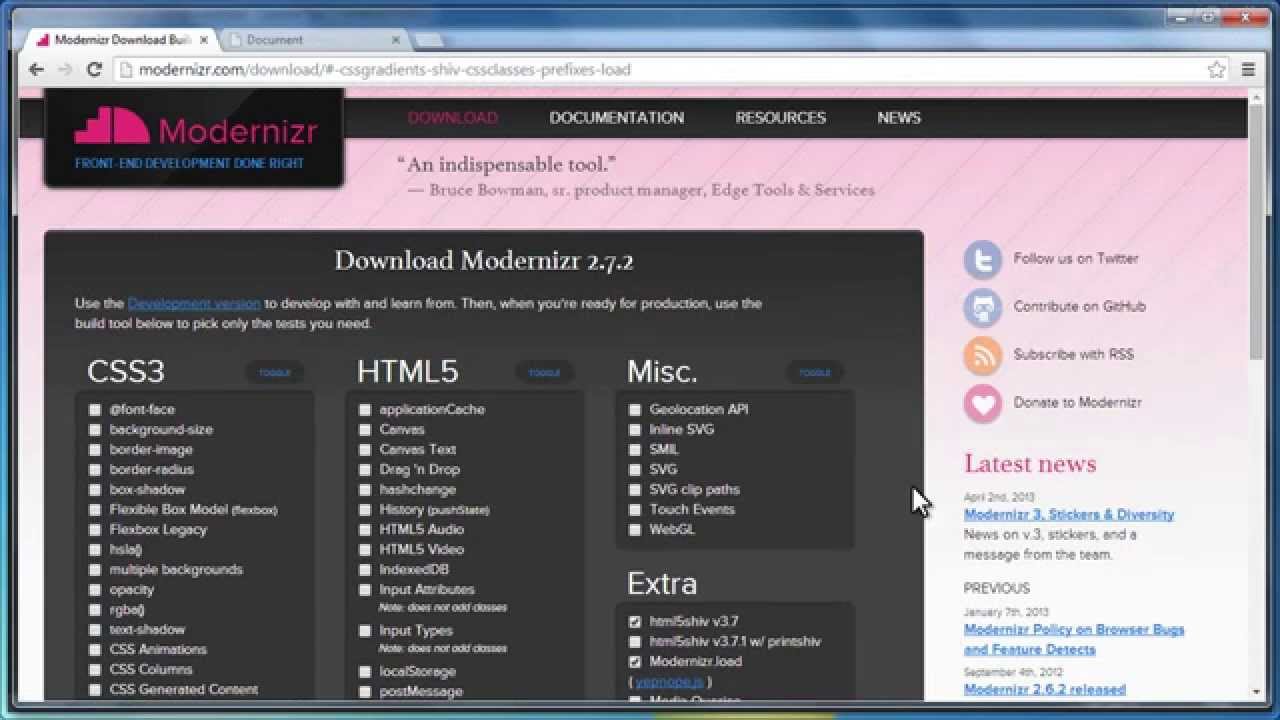Check html5shiv v3.7.1 w/ printshiv
This screenshot has height=720, width=1280.
point(635,642)
